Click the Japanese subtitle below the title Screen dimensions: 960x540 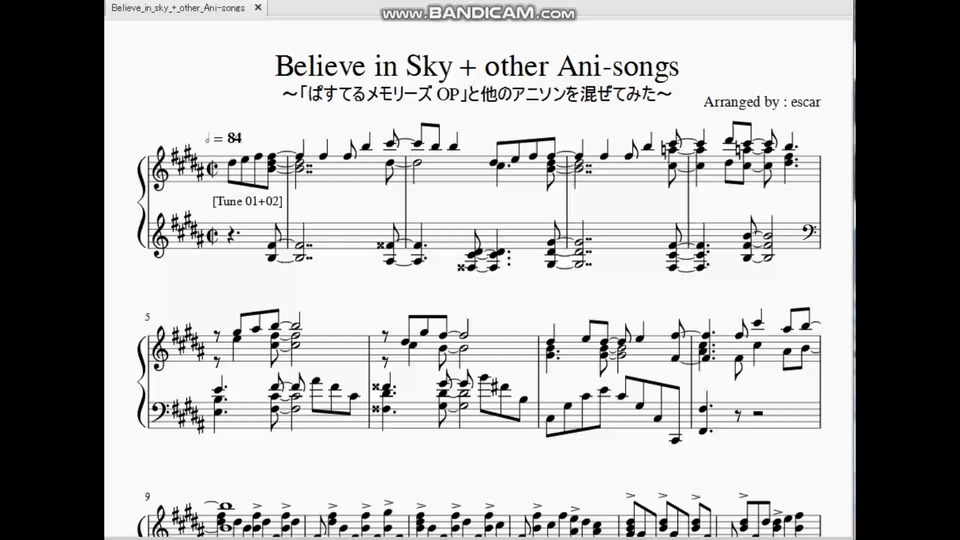pos(477,94)
